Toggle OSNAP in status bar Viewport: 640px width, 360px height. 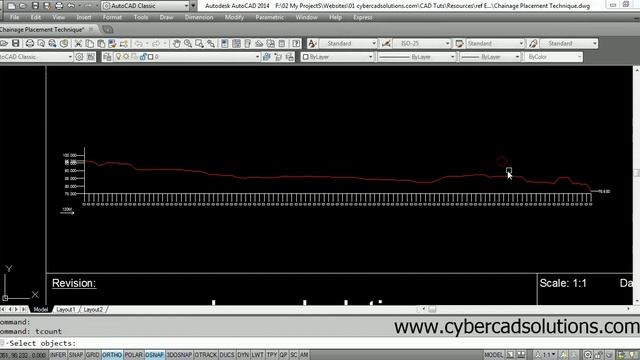(155, 355)
